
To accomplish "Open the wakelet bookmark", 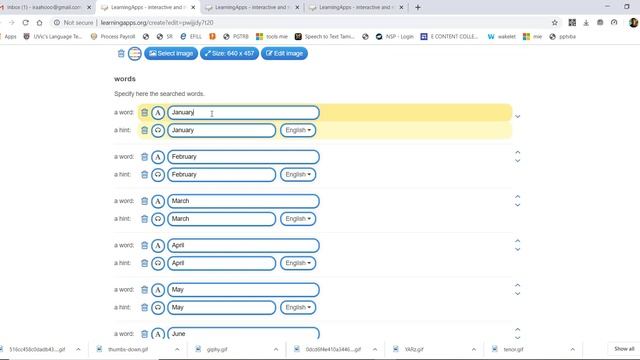I will pyautogui.click(x=502, y=37).
